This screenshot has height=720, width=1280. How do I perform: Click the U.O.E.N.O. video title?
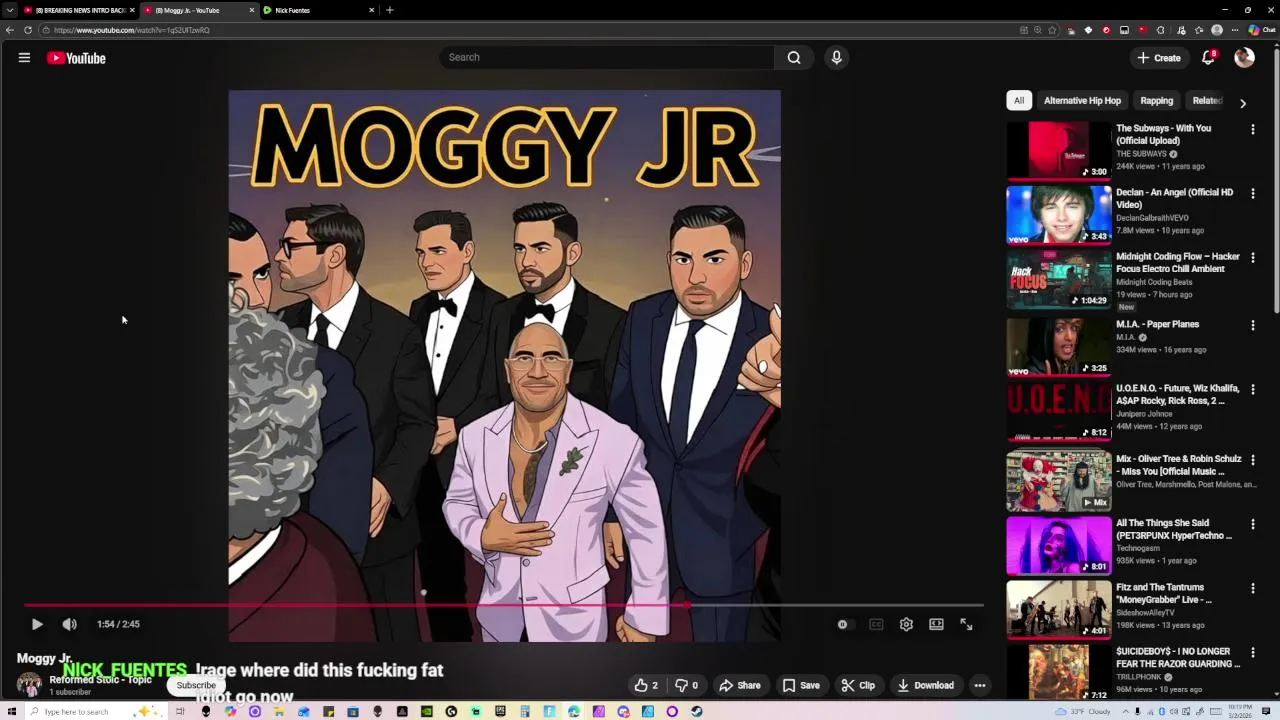[1177, 394]
